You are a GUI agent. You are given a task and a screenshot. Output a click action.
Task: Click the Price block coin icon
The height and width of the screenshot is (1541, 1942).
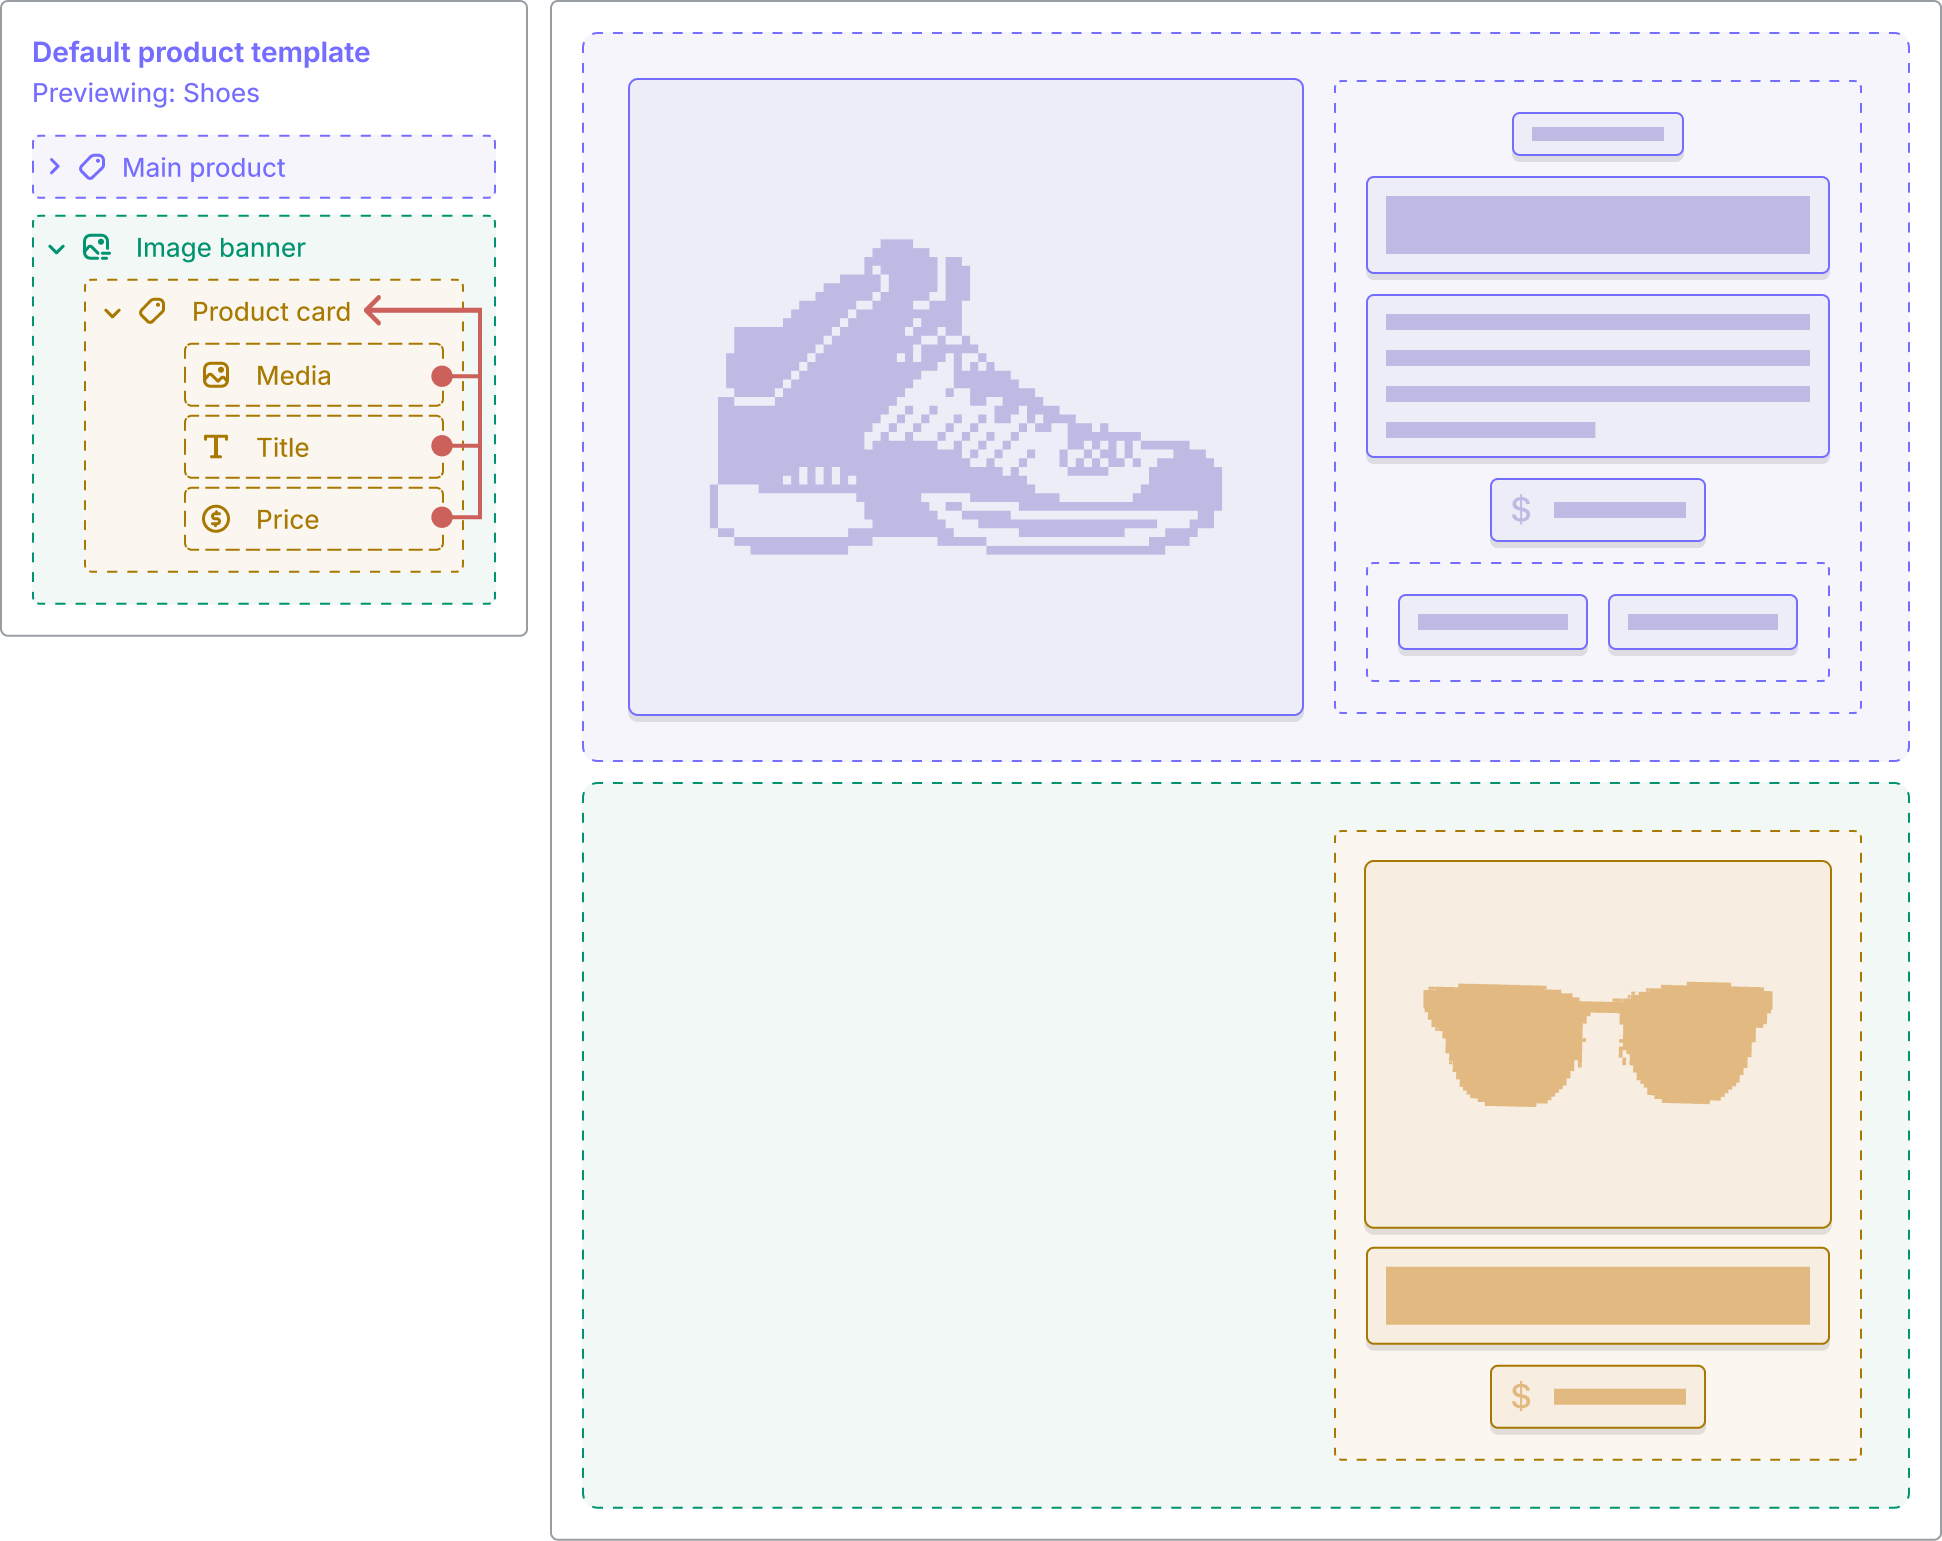pyautogui.click(x=216, y=519)
